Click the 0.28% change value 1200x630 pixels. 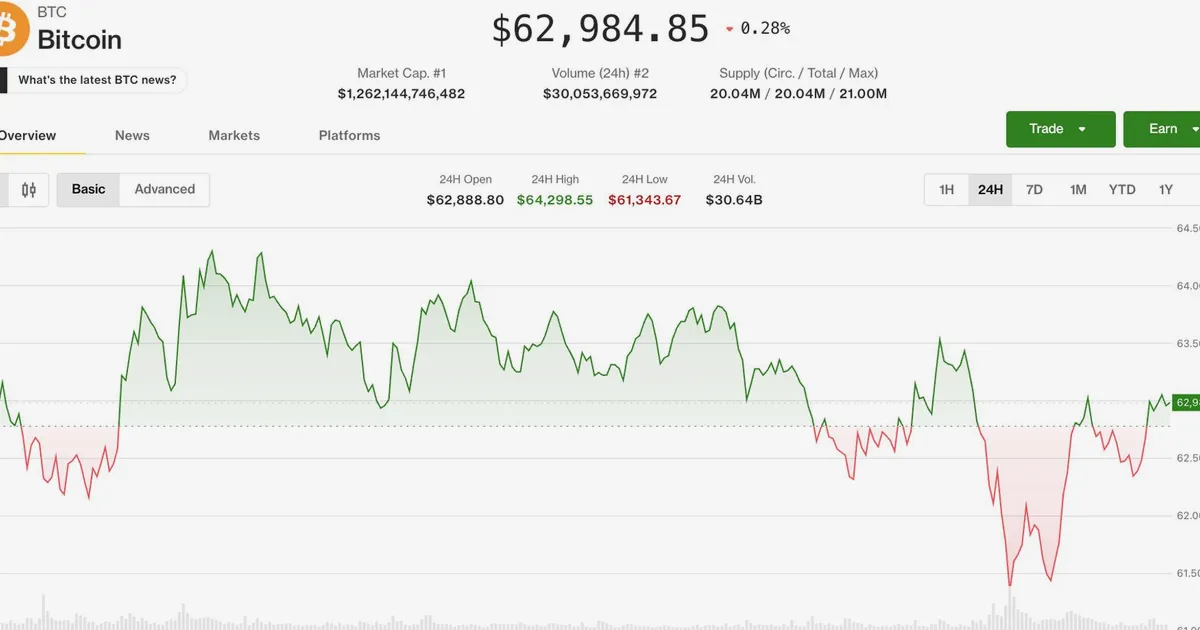tap(765, 29)
